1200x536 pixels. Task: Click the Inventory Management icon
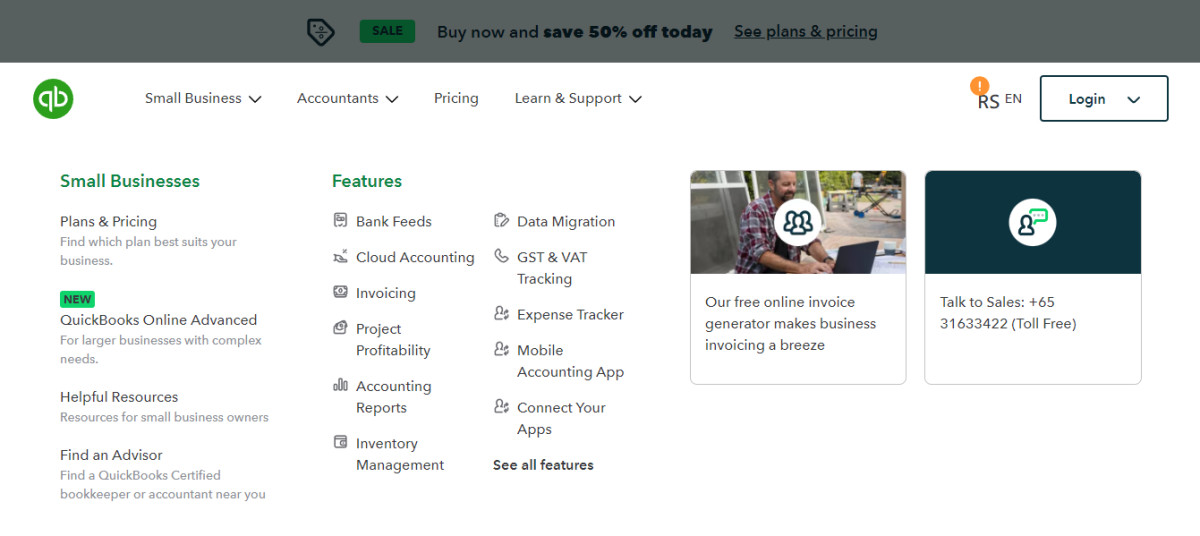[340, 442]
